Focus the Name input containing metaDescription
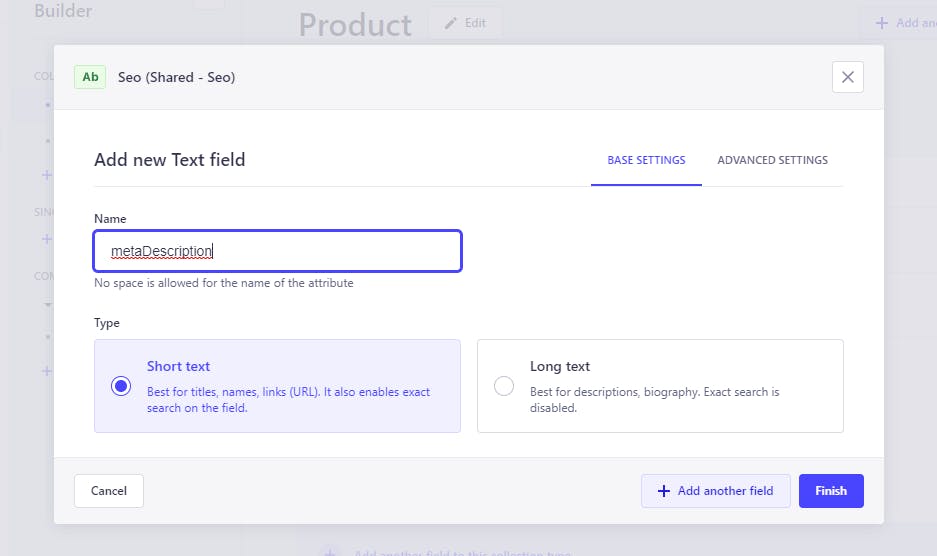The width and height of the screenshot is (937, 556). [277, 251]
